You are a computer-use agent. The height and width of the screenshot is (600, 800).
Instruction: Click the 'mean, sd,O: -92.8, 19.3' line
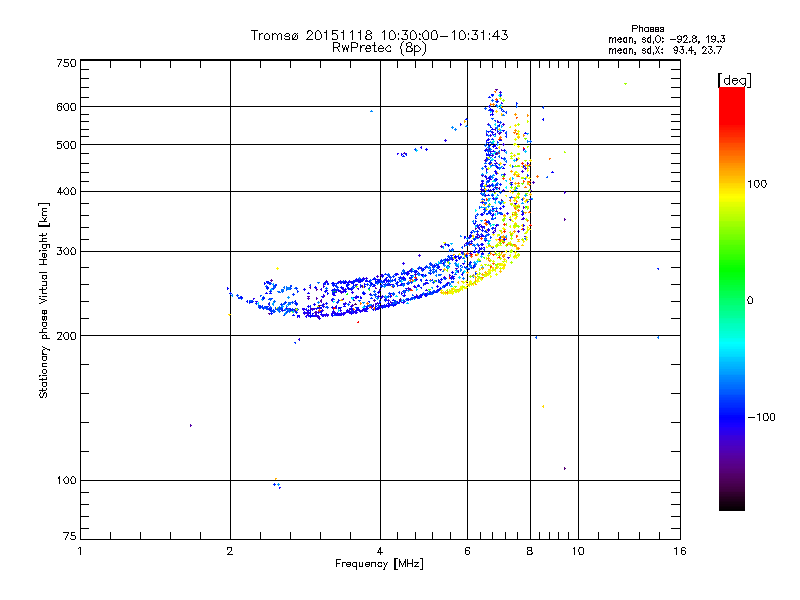[x=666, y=39]
